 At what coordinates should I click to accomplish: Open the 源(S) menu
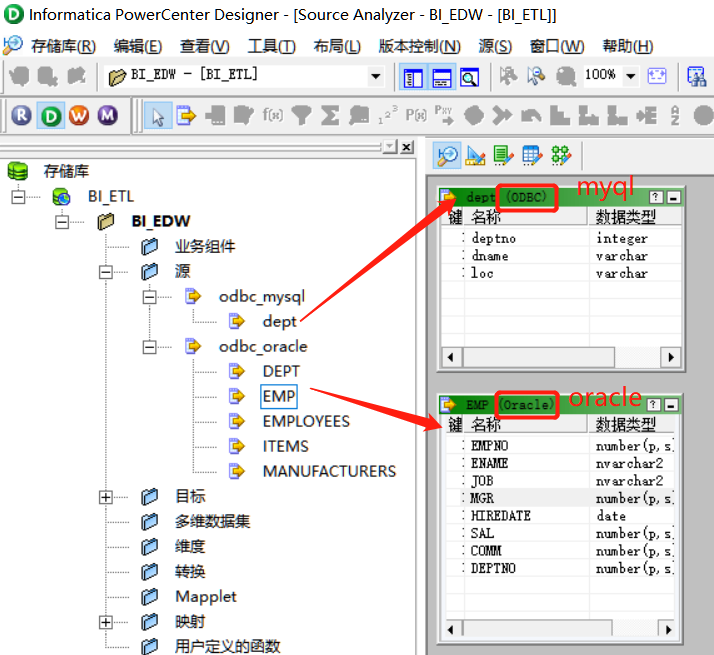click(495, 46)
